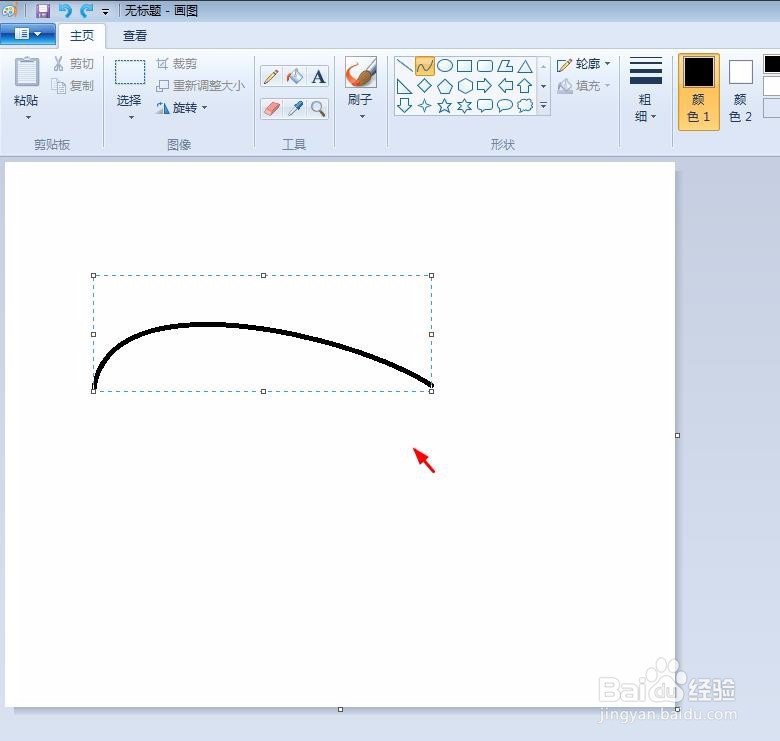Select the Eraser tool
Screen dimensions: 780x741
pyautogui.click(x=271, y=108)
